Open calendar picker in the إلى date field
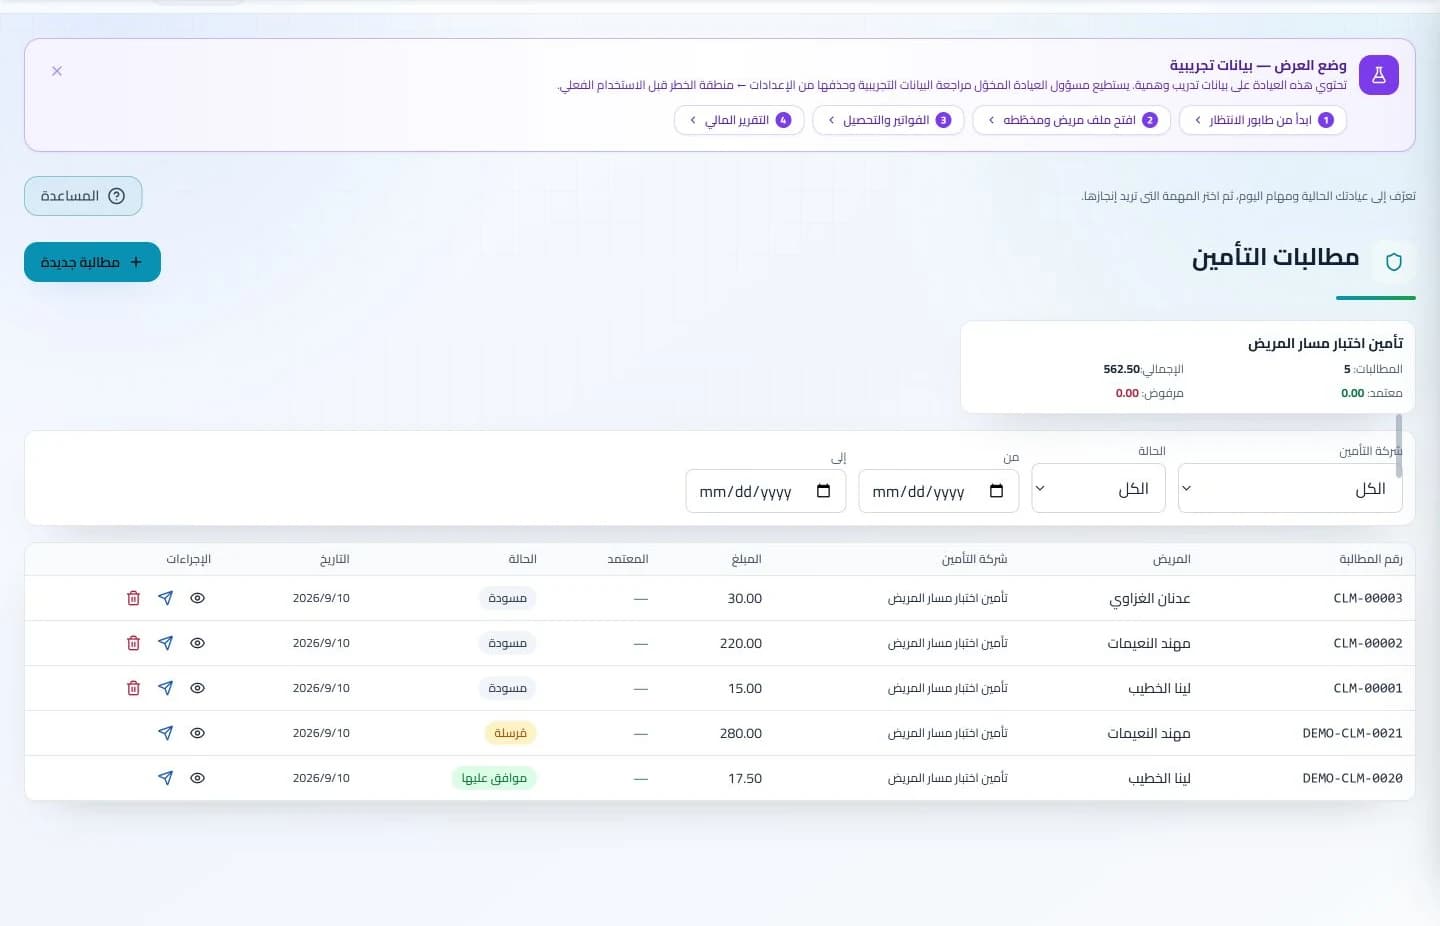1440x926 pixels. tap(823, 491)
